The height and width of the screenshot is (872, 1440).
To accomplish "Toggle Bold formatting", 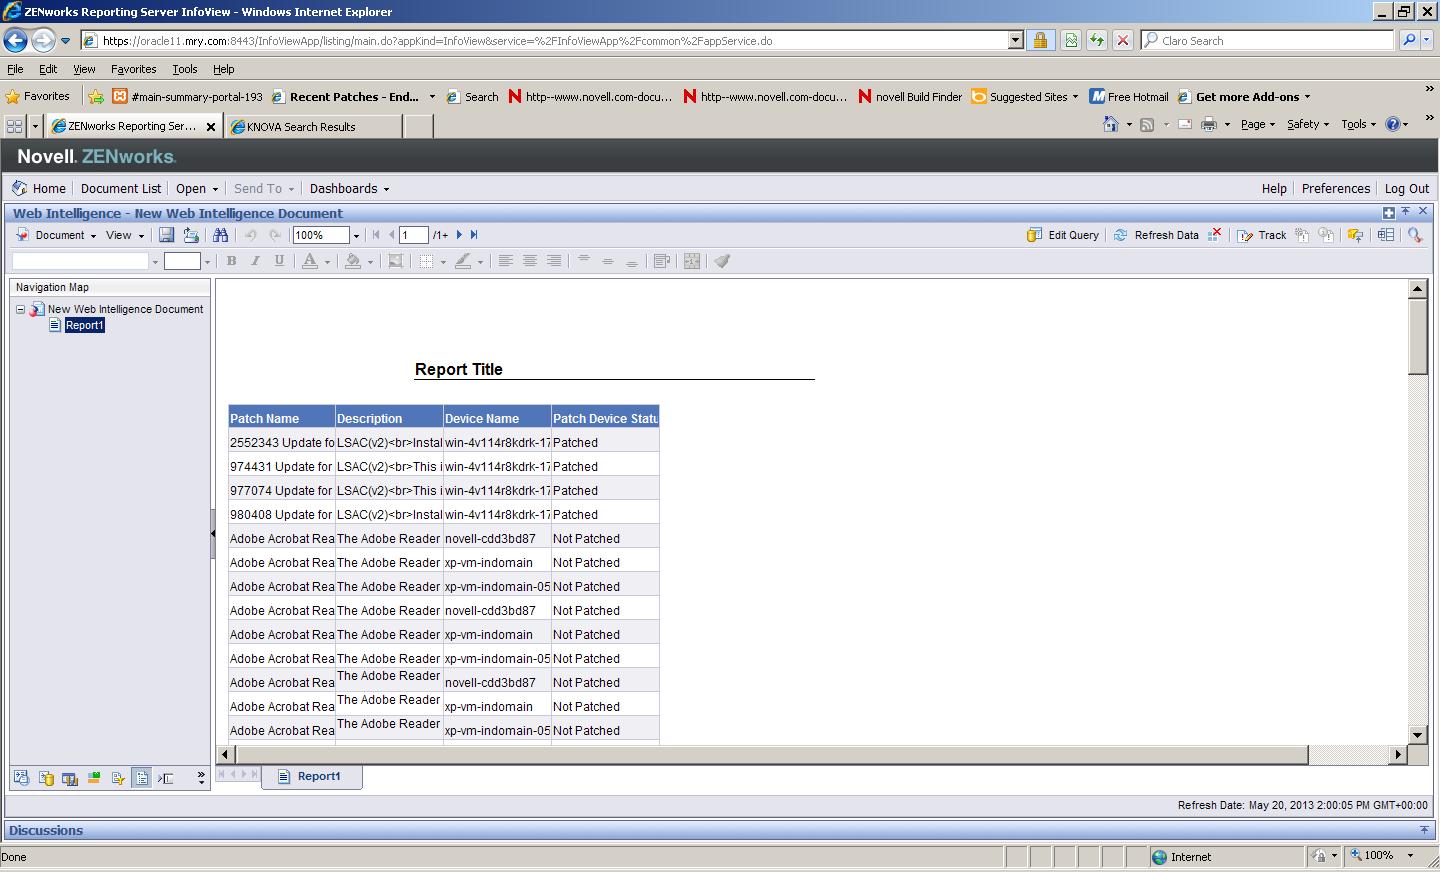I will point(231,261).
